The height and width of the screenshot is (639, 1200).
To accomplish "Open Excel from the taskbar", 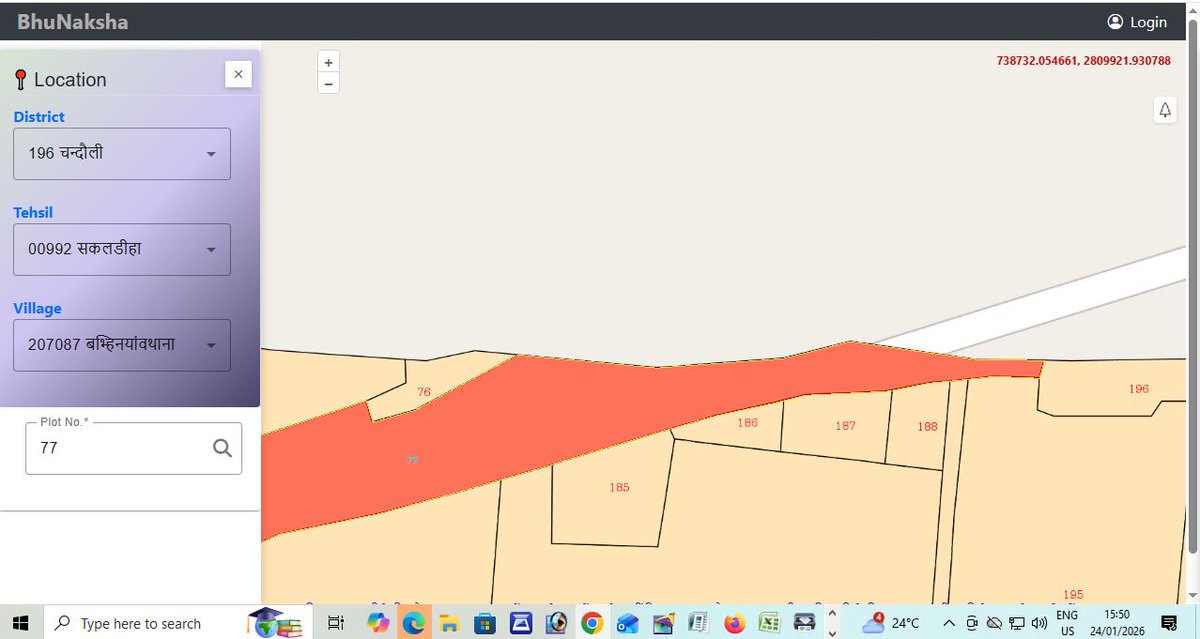I will click(x=769, y=623).
